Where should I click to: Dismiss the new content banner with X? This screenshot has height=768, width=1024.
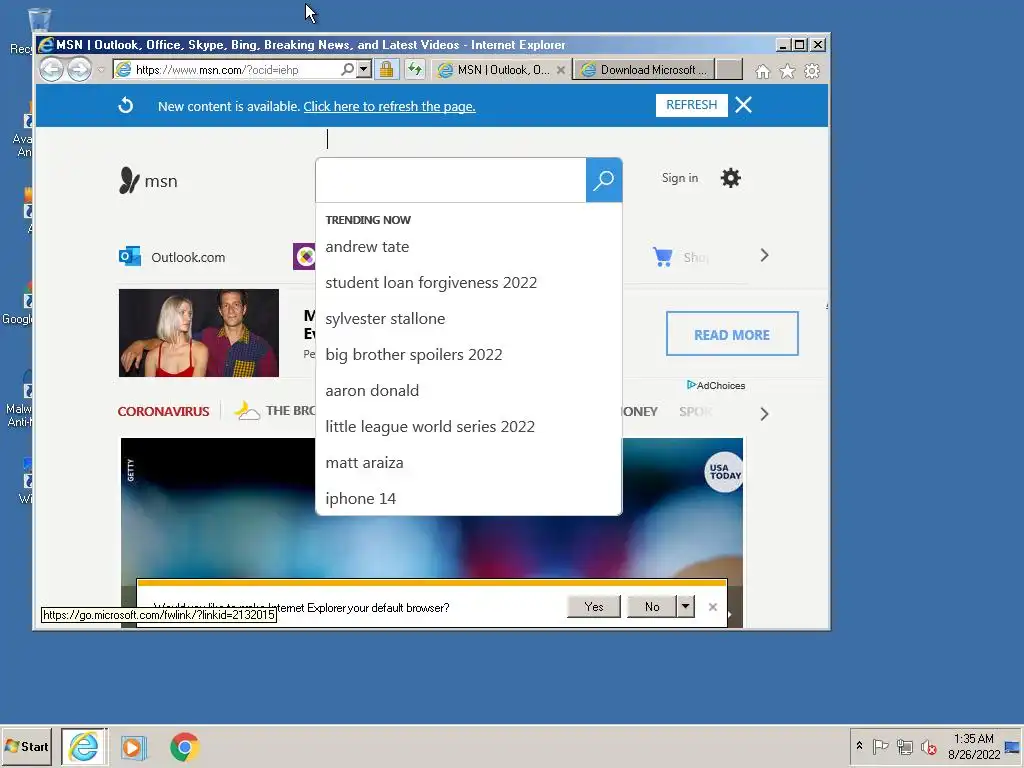click(743, 105)
